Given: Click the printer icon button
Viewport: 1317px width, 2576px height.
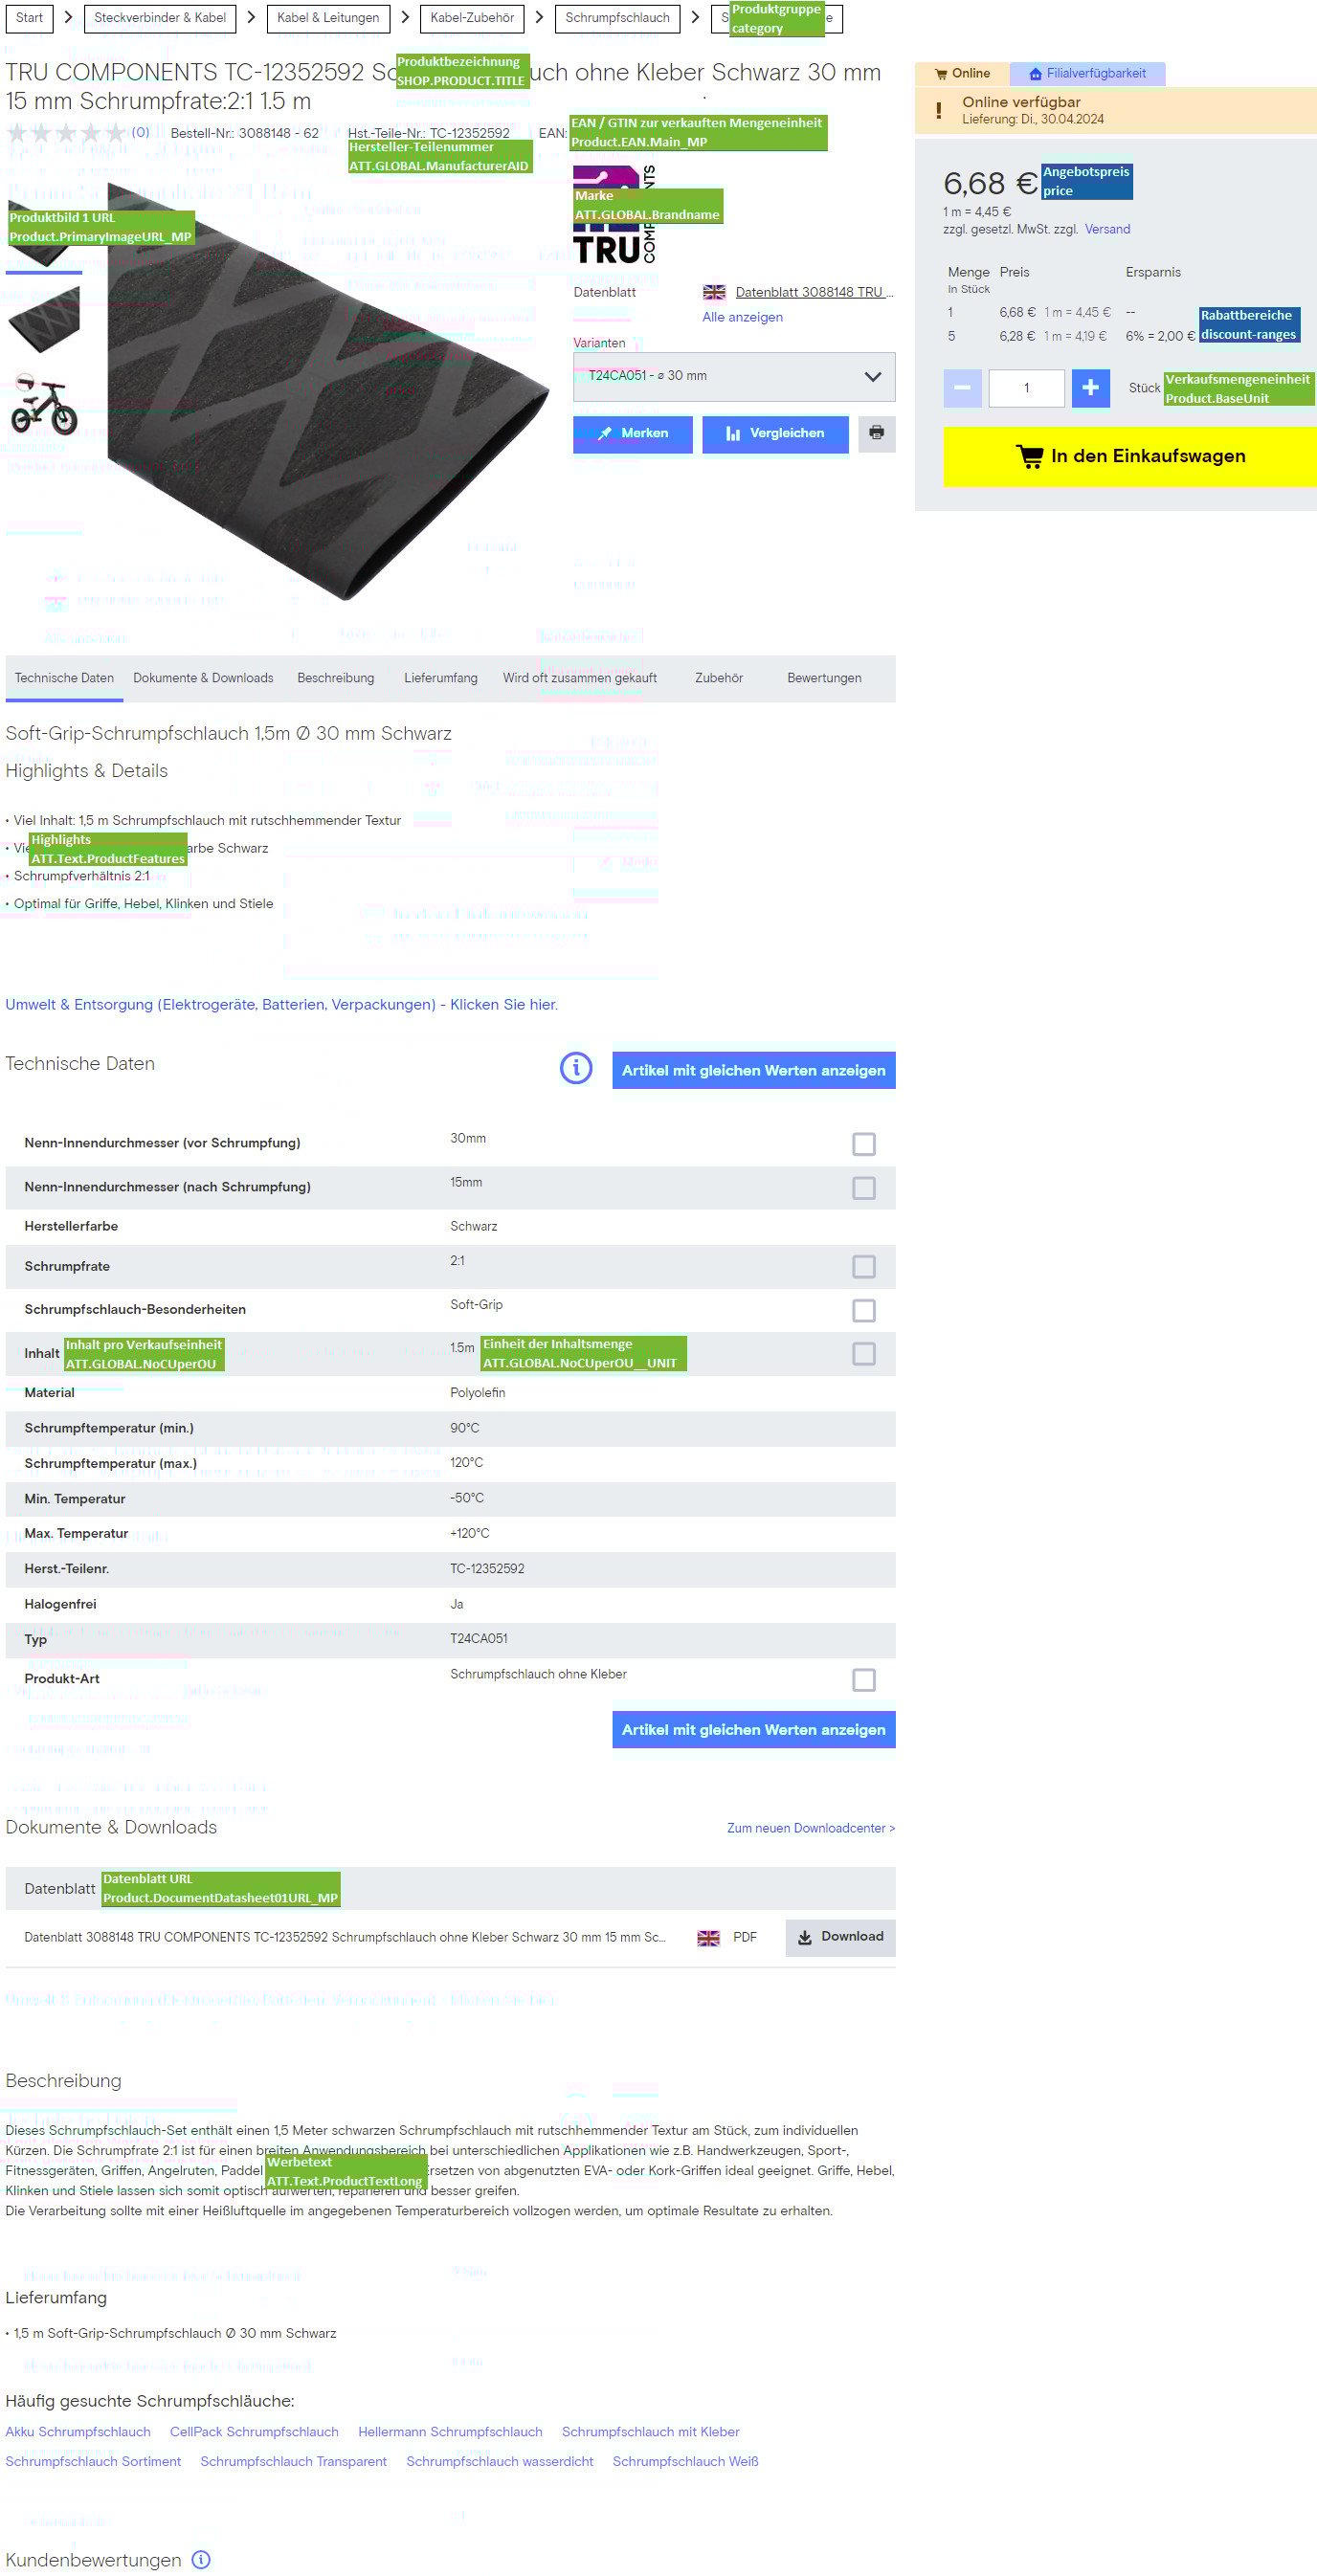Looking at the screenshot, I should 876,433.
